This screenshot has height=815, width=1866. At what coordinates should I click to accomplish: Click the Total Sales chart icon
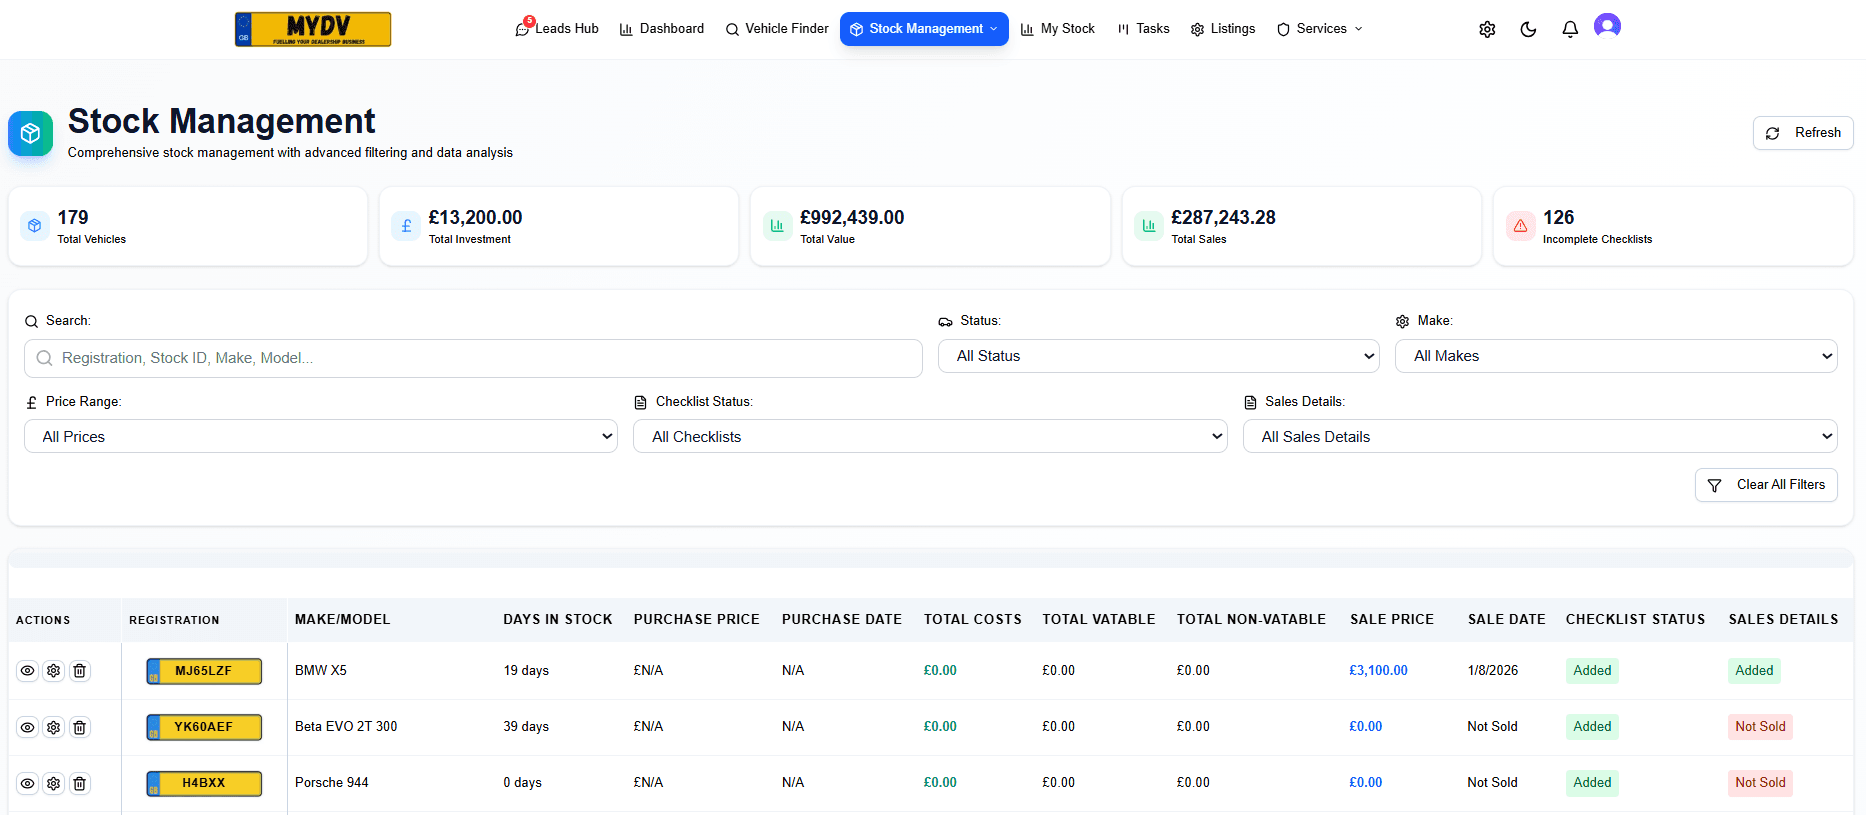(1149, 226)
